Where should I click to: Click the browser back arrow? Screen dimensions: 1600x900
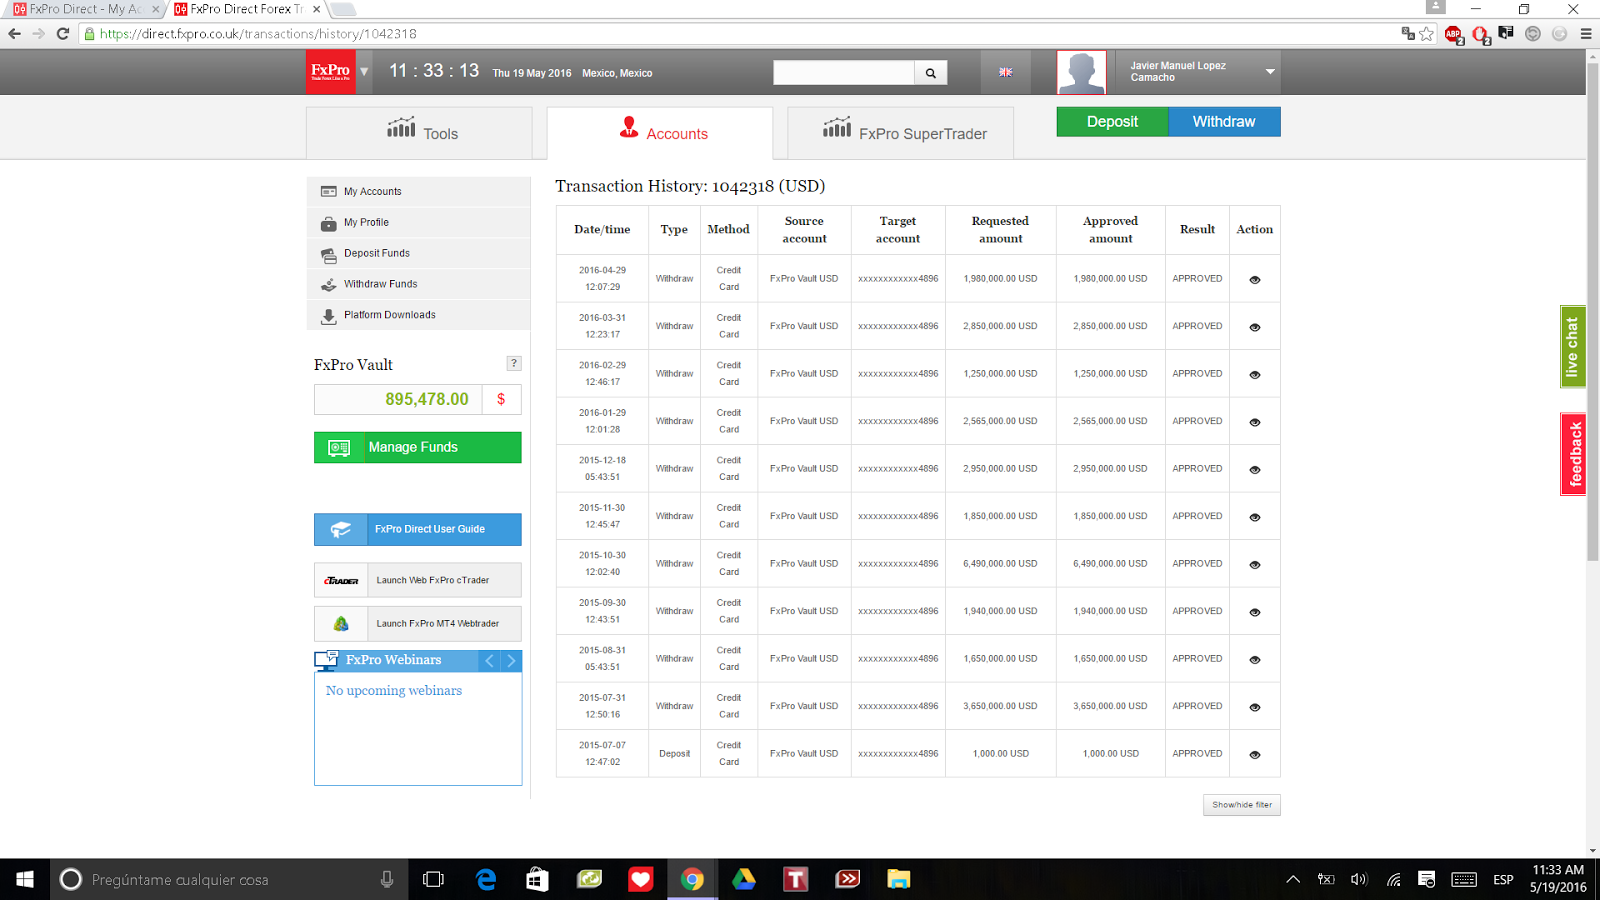14,34
